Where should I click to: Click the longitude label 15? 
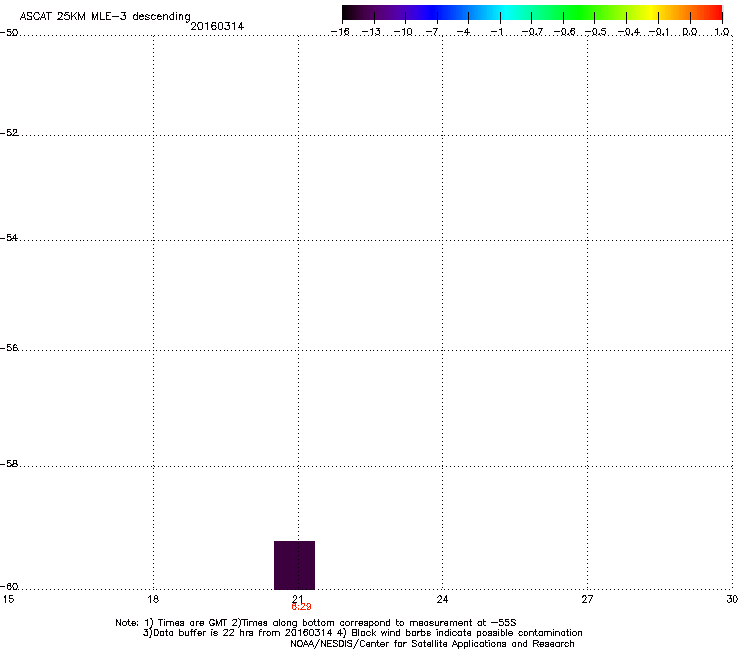click(x=8, y=599)
